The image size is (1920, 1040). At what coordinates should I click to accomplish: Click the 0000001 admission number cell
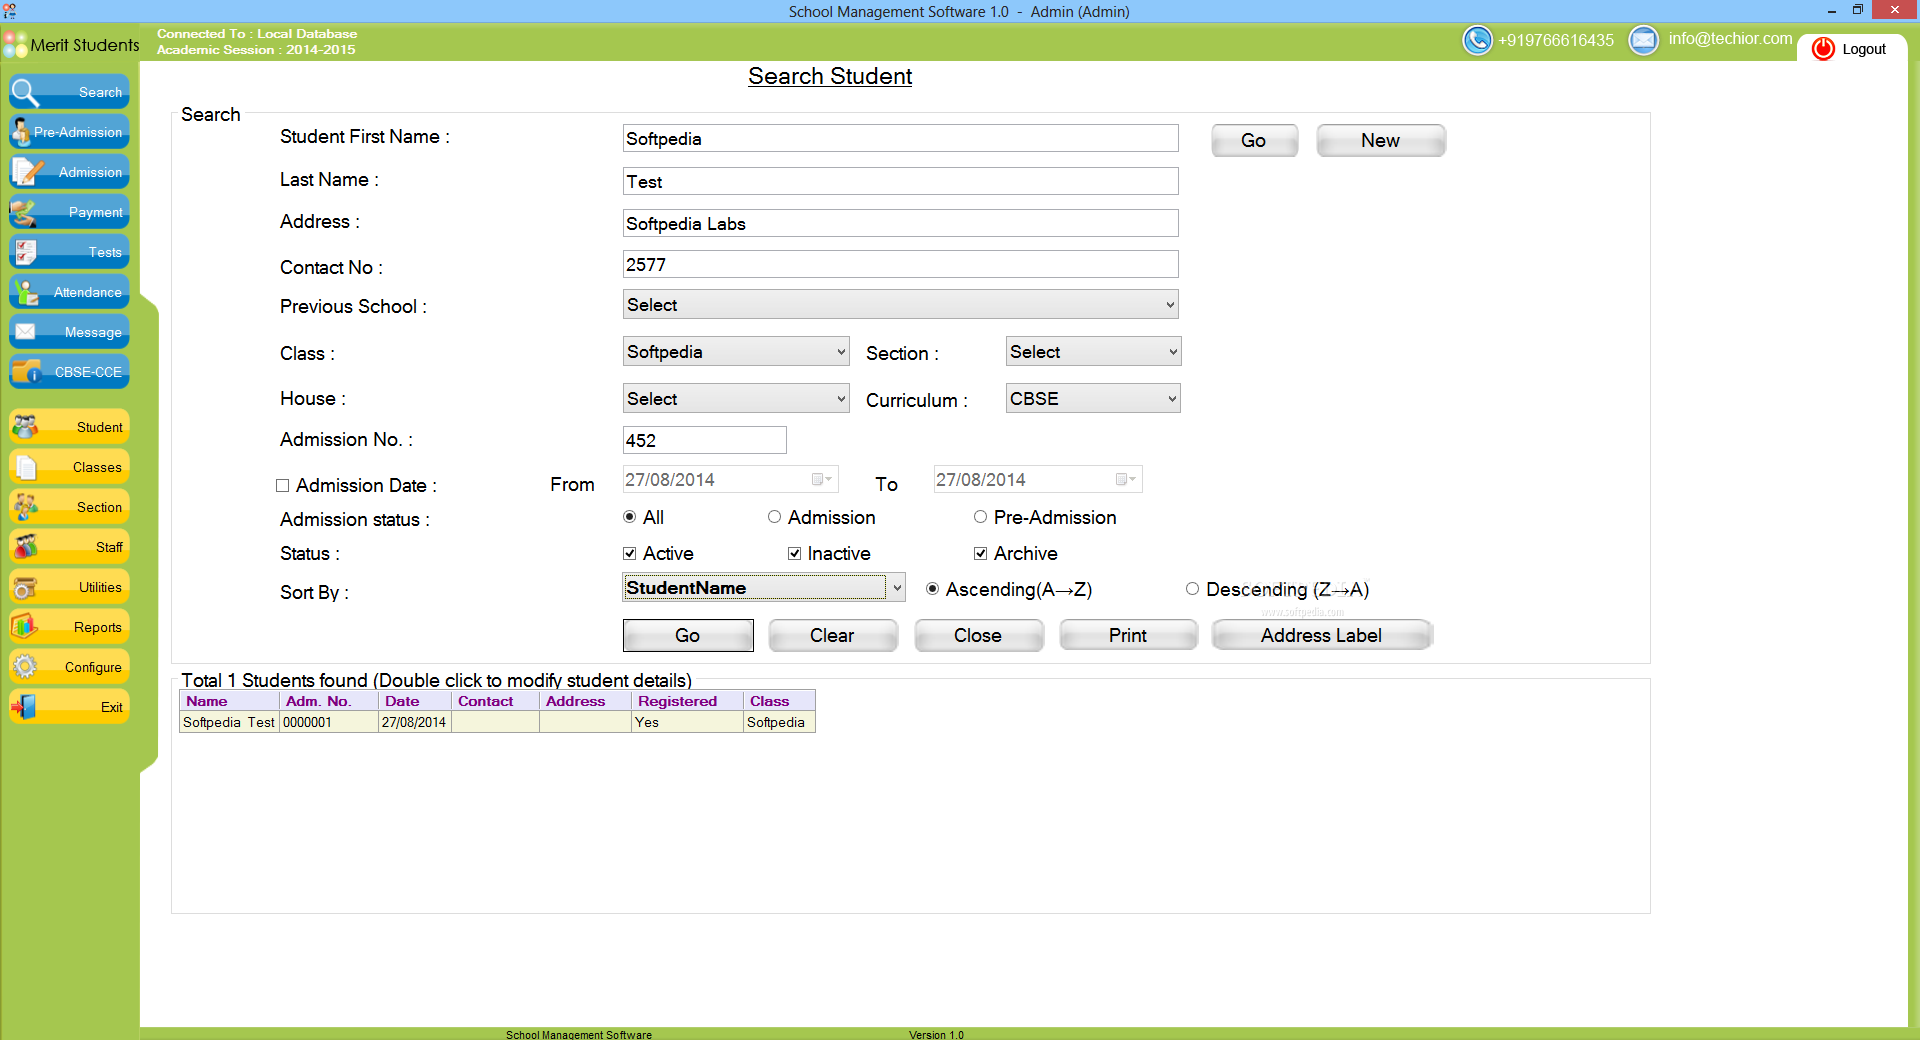[328, 723]
